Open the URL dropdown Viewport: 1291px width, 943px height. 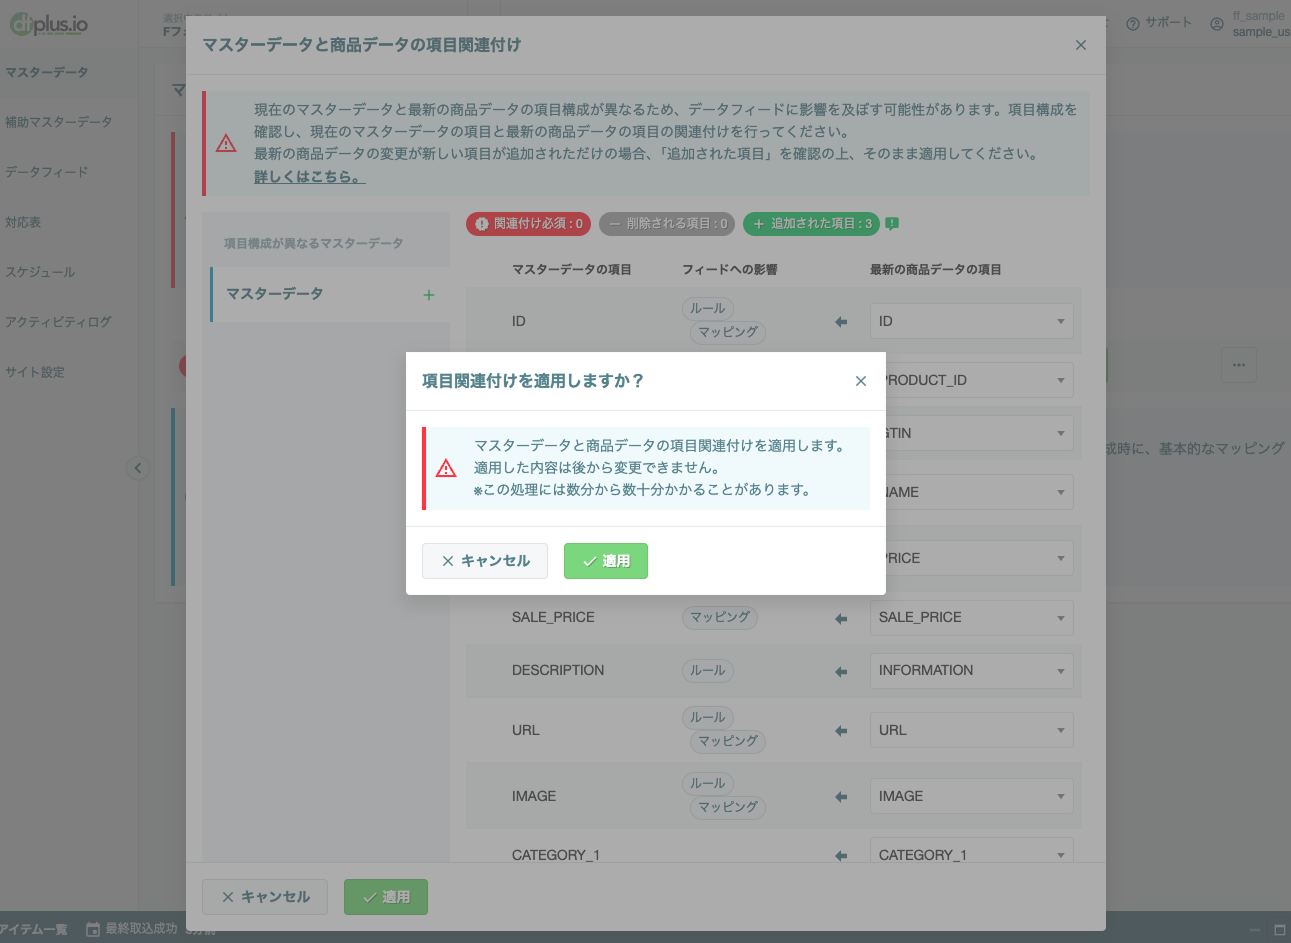click(972, 730)
